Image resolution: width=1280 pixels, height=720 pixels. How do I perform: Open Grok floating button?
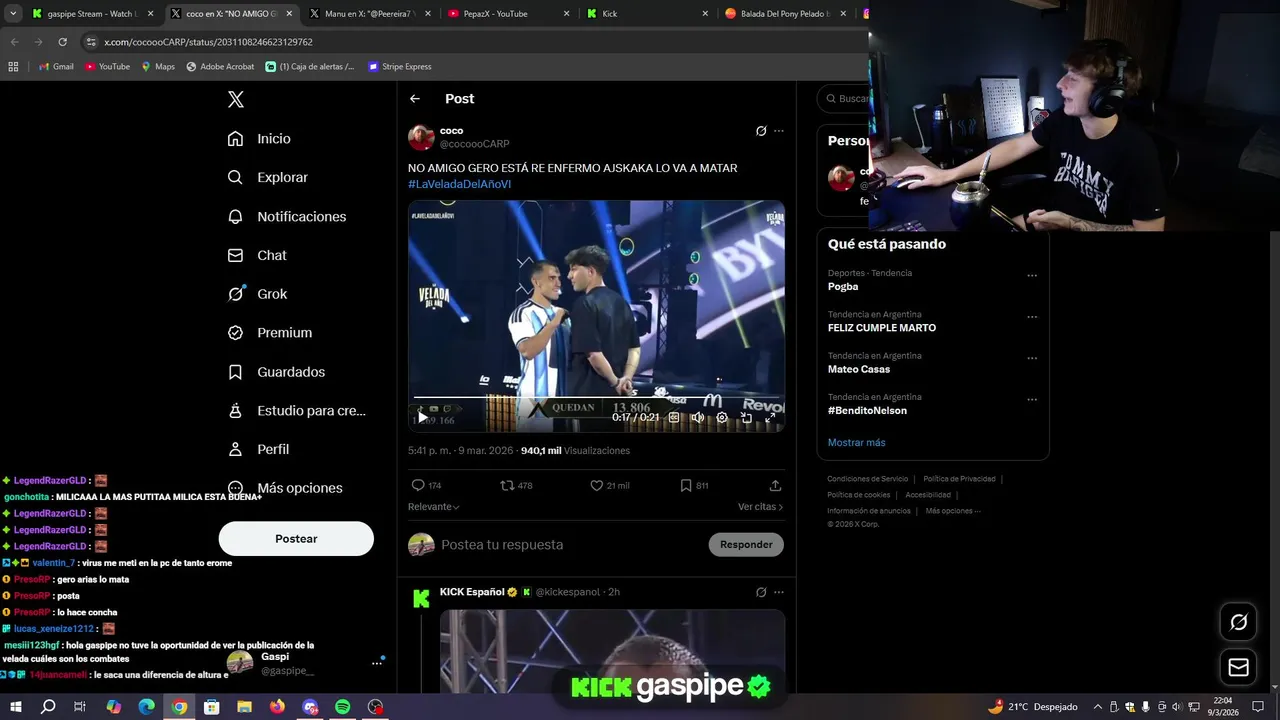tap(1238, 622)
